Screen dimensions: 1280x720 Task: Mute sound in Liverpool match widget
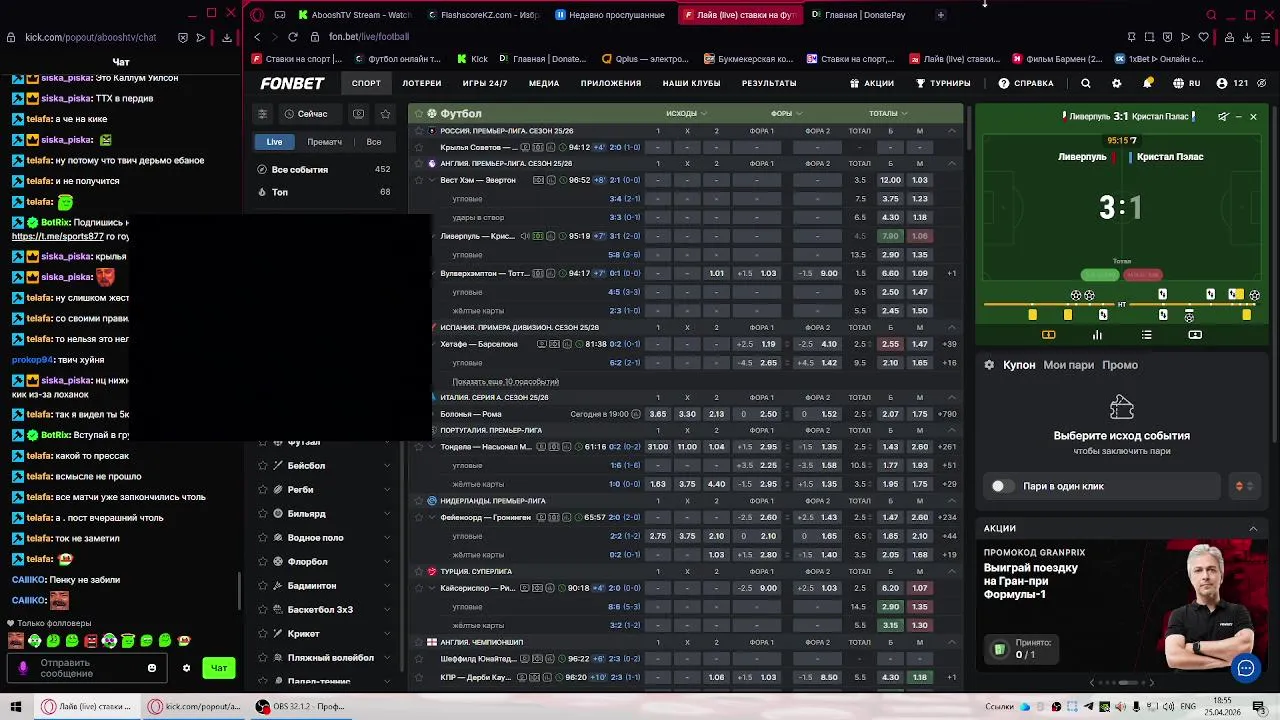[x=1223, y=117]
